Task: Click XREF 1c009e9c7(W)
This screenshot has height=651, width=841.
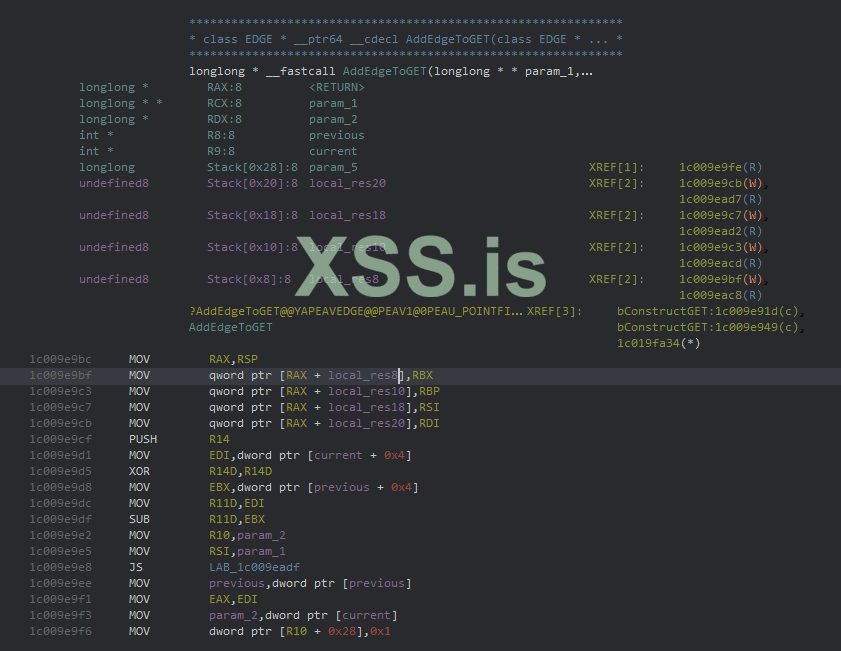Action: click(720, 216)
